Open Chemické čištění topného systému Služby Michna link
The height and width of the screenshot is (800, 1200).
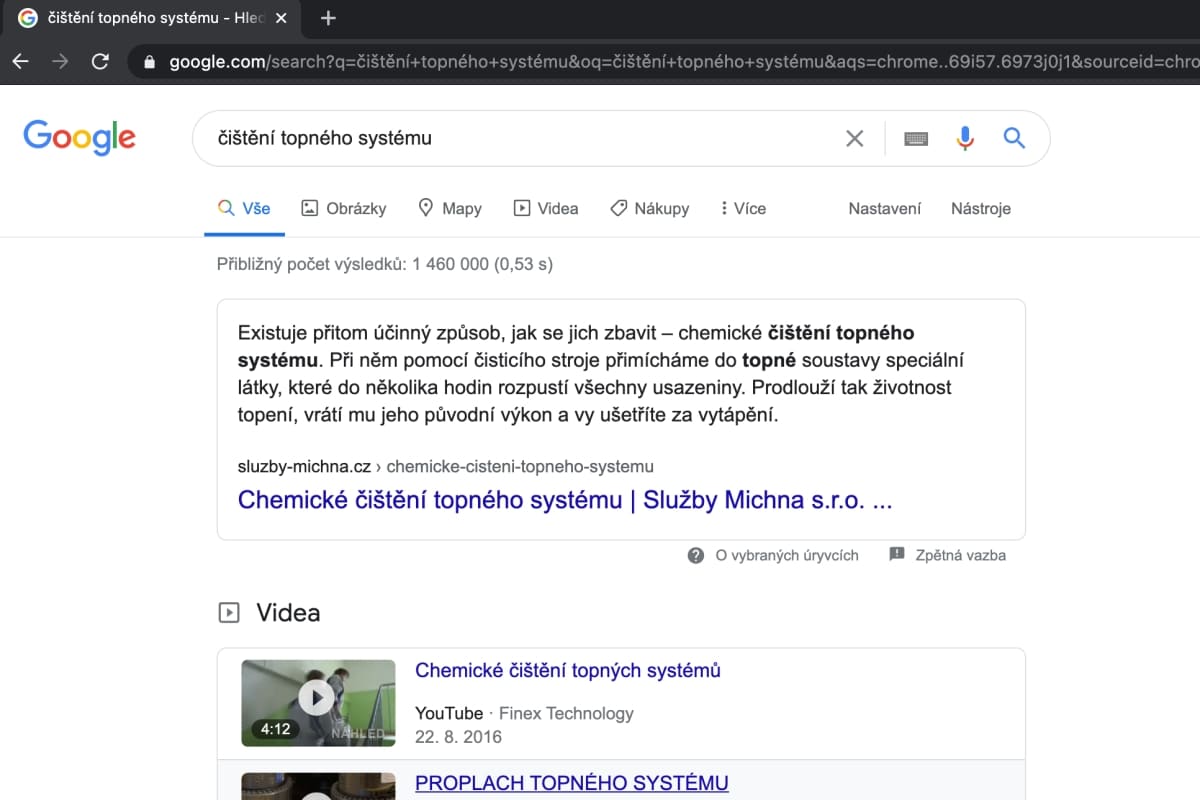564,500
